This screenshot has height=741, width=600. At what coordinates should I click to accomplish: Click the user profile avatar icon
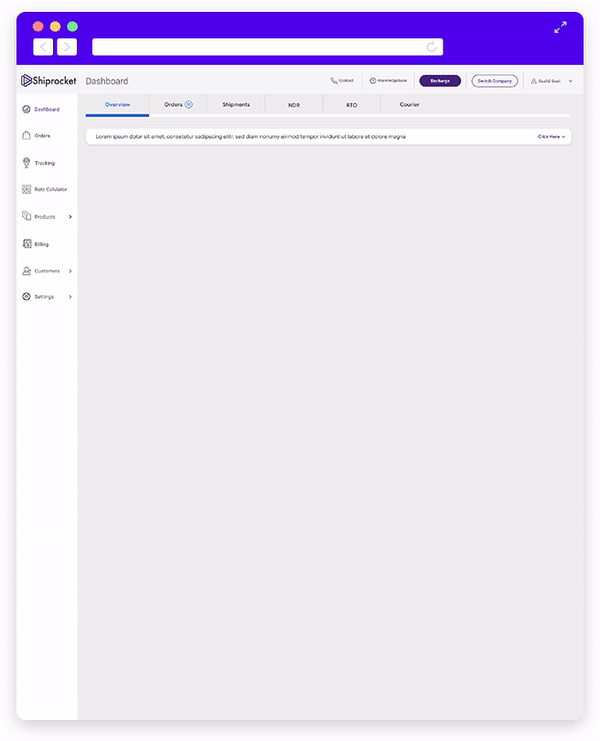click(534, 81)
